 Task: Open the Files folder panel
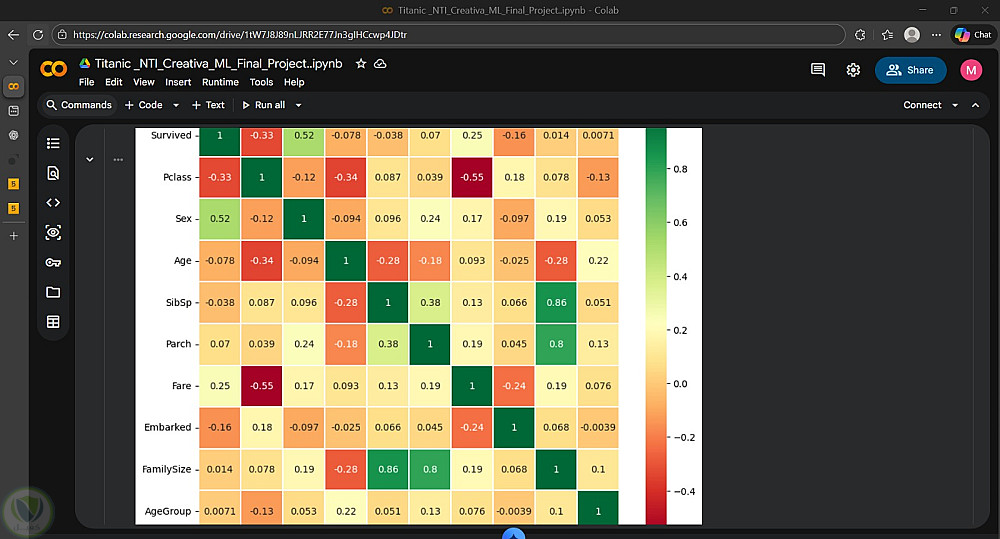click(53, 292)
